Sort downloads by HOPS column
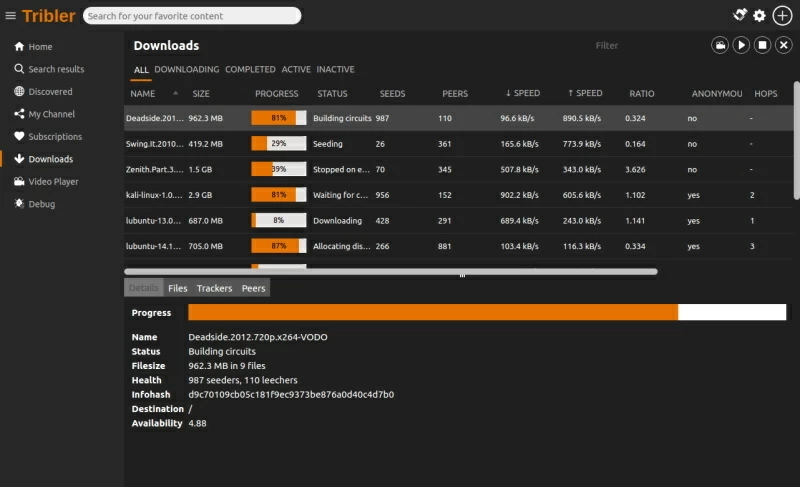Image resolution: width=800 pixels, height=487 pixels. [x=766, y=93]
